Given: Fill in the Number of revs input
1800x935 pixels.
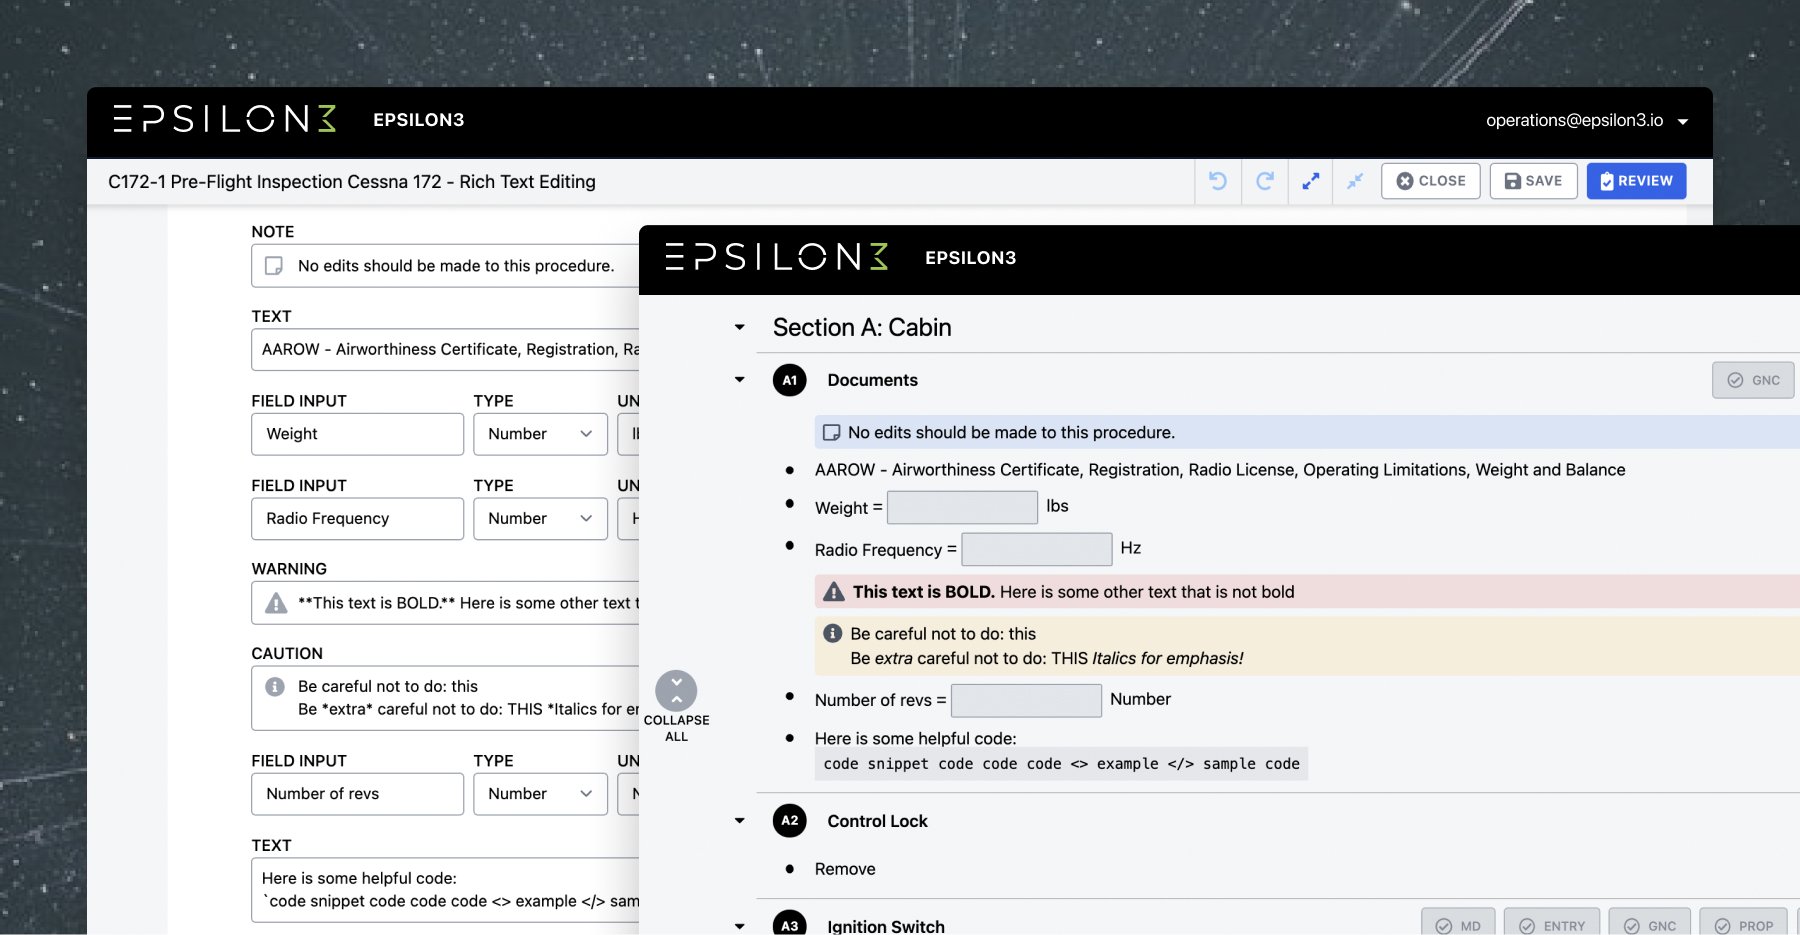Looking at the screenshot, I should point(1026,700).
